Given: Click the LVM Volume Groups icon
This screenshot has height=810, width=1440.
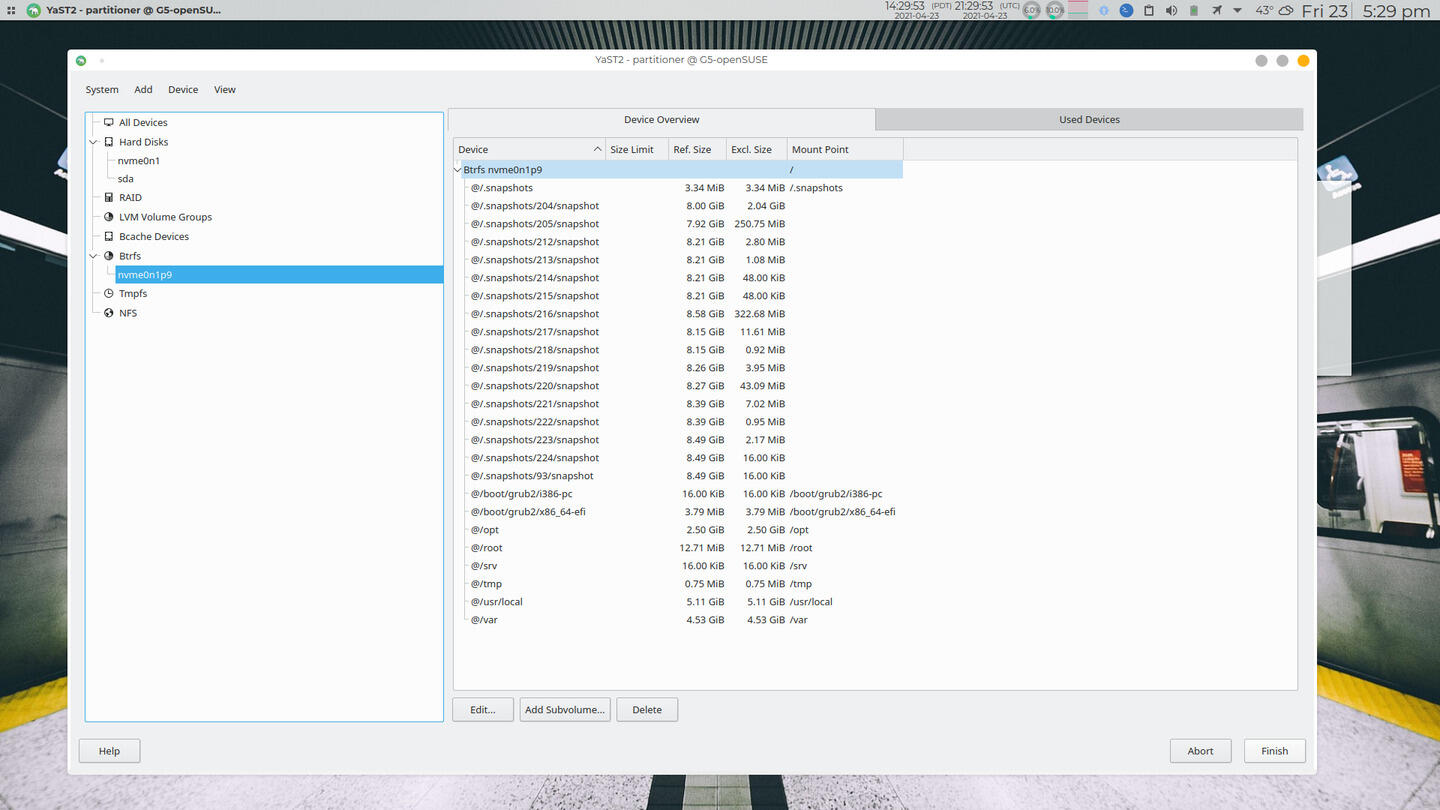Looking at the screenshot, I should click(x=109, y=217).
